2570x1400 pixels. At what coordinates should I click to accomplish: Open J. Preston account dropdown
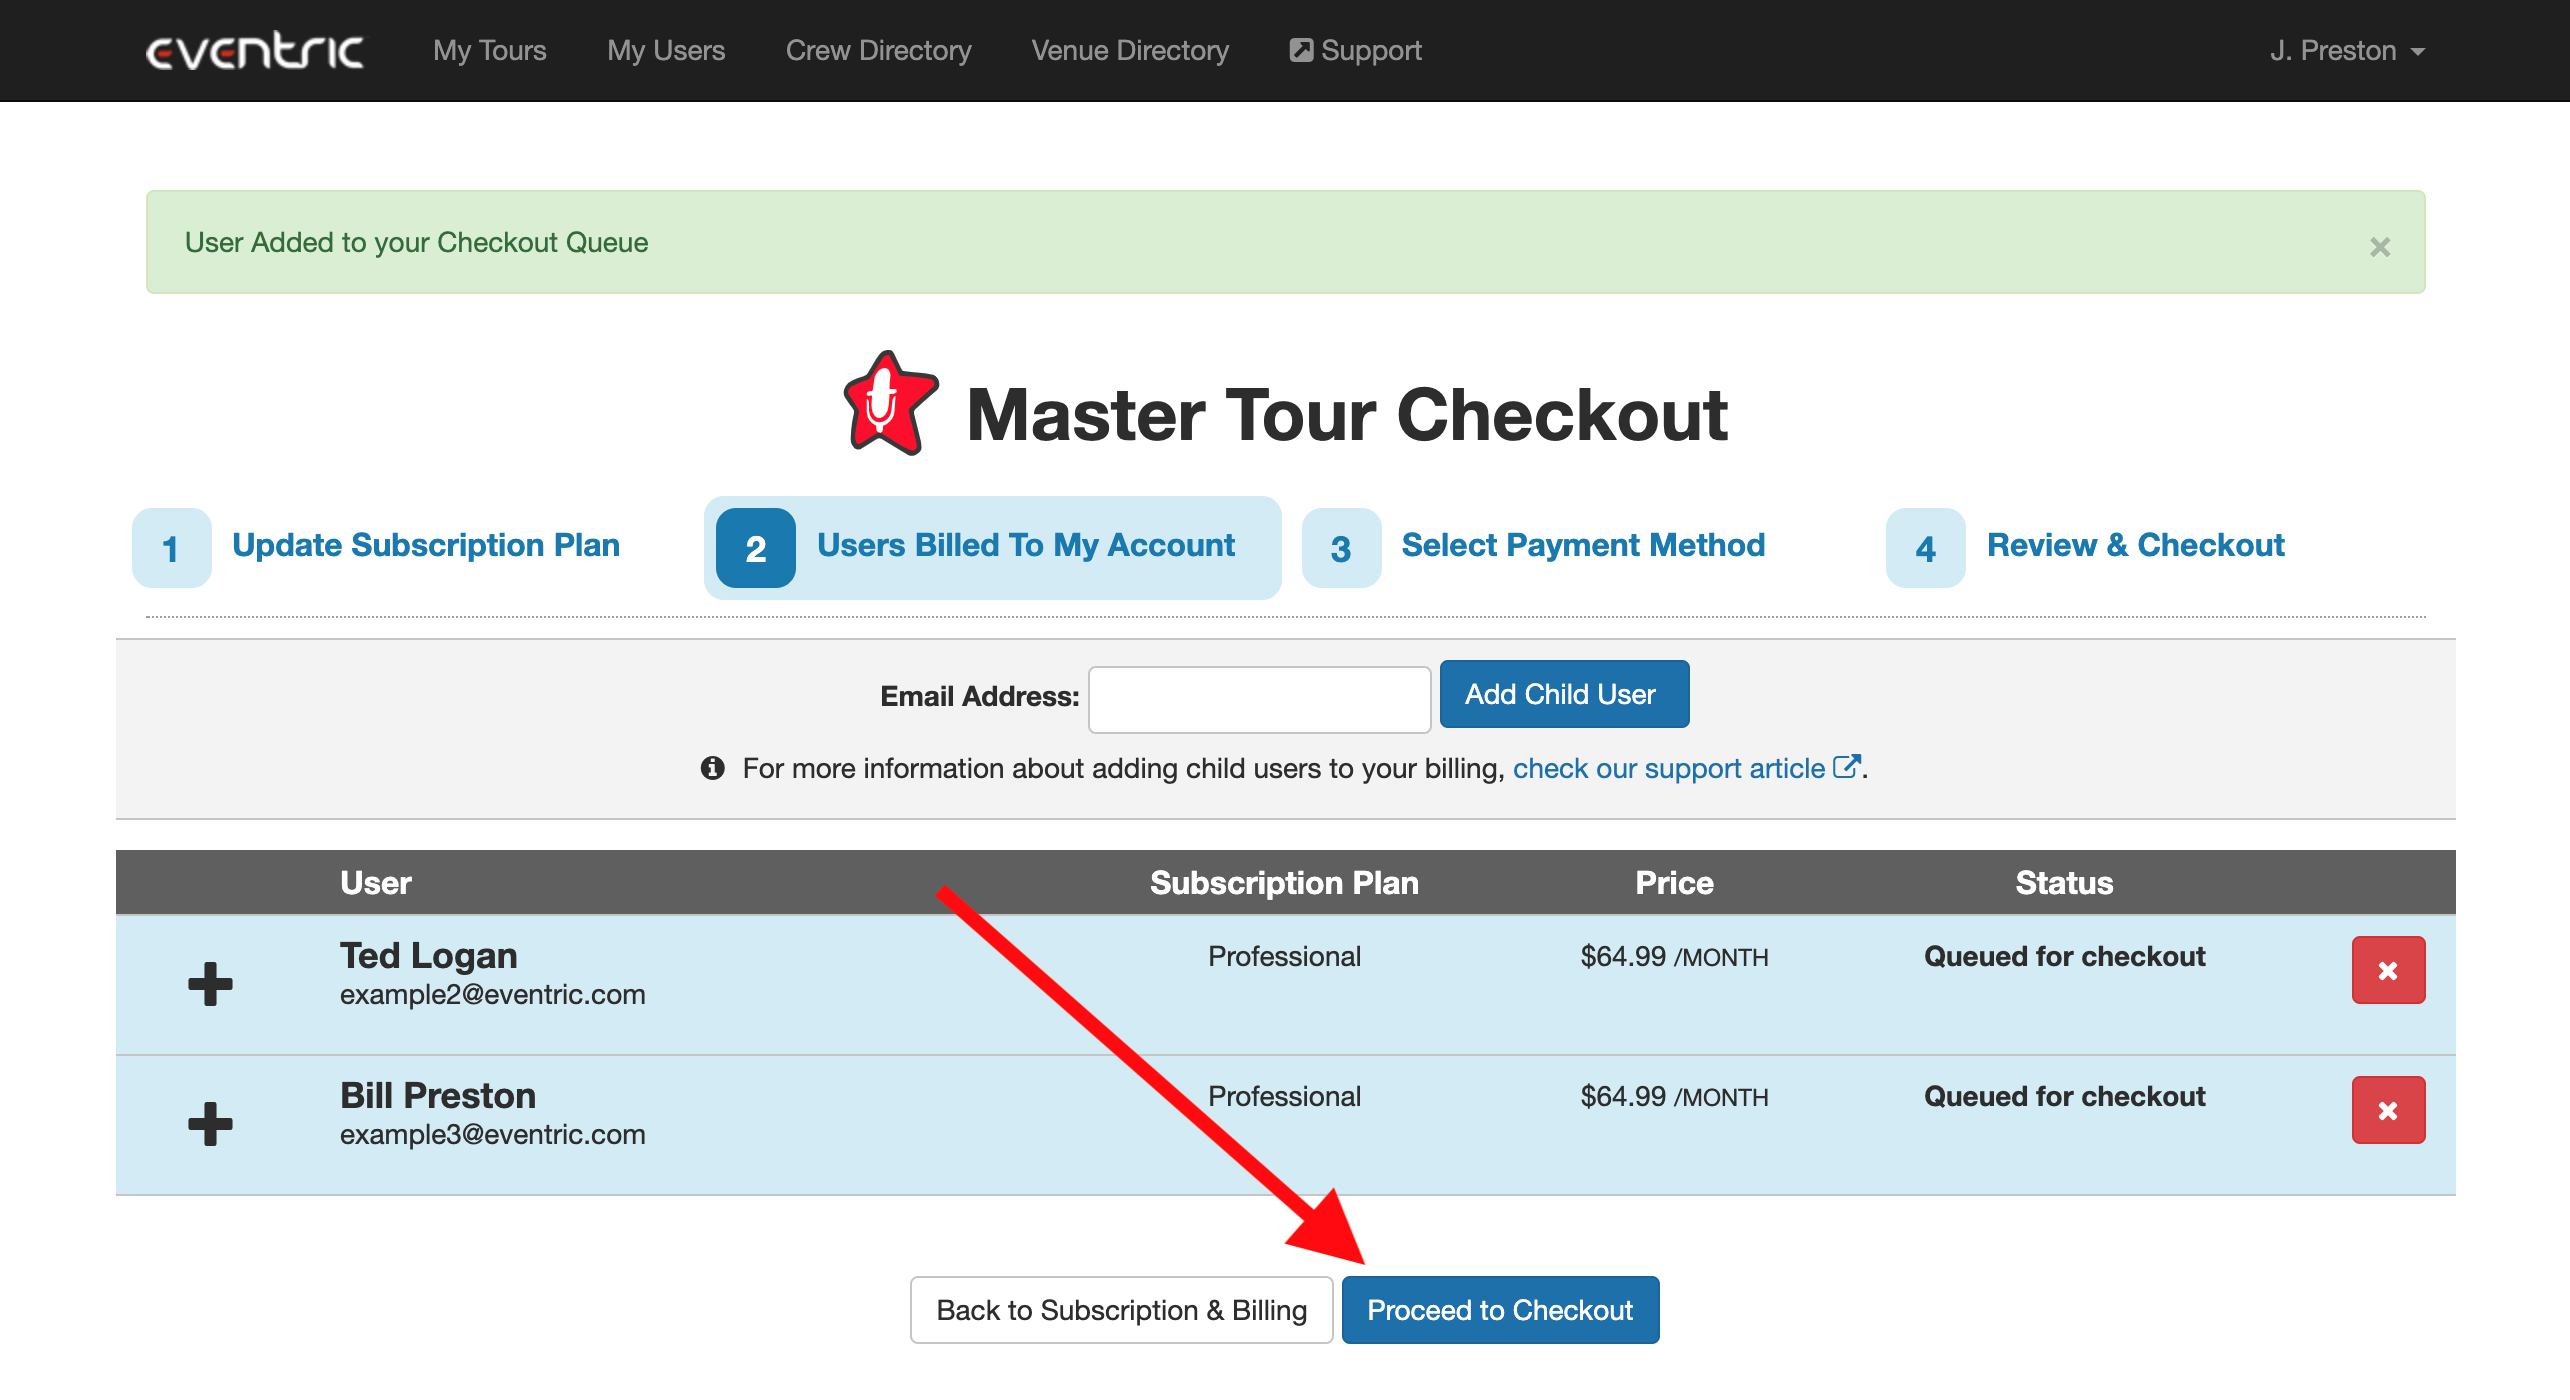point(2347,51)
